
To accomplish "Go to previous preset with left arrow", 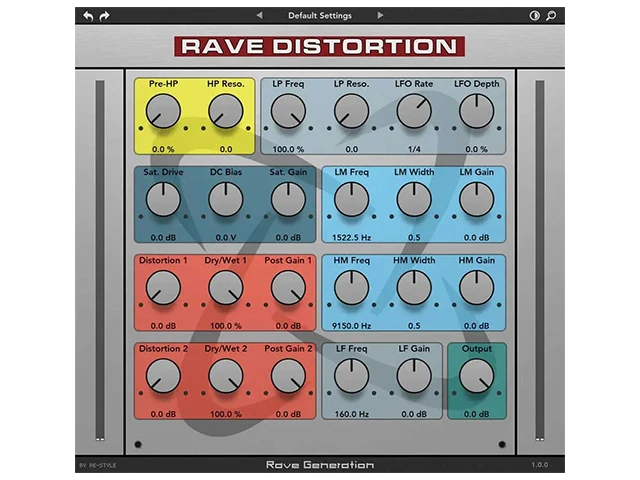I will 259,16.
